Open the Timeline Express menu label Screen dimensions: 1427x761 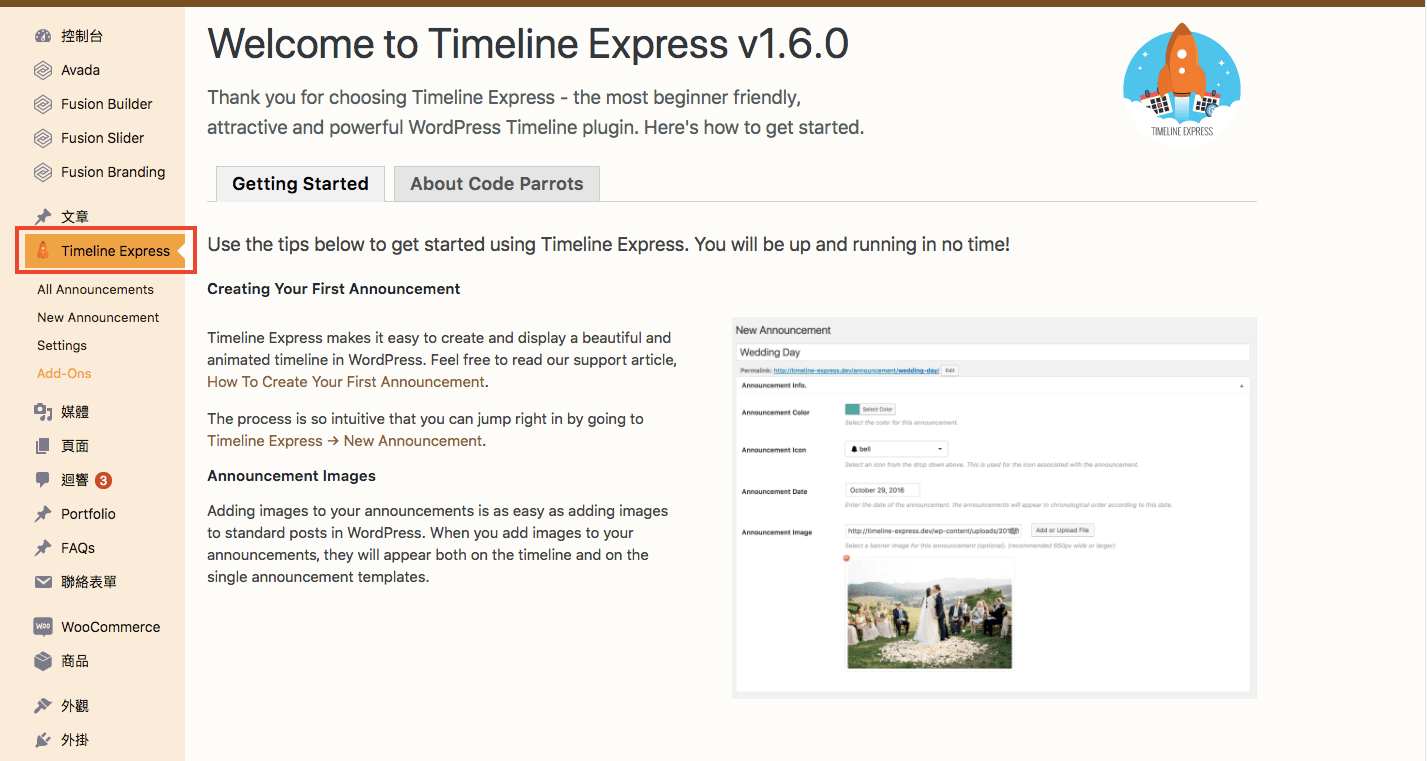[115, 251]
